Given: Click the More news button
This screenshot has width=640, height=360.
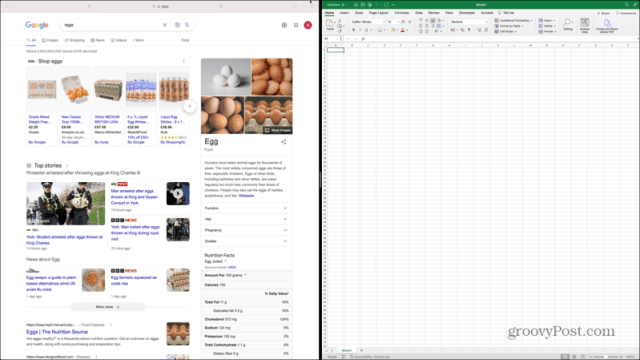Looking at the screenshot, I should point(108,307).
